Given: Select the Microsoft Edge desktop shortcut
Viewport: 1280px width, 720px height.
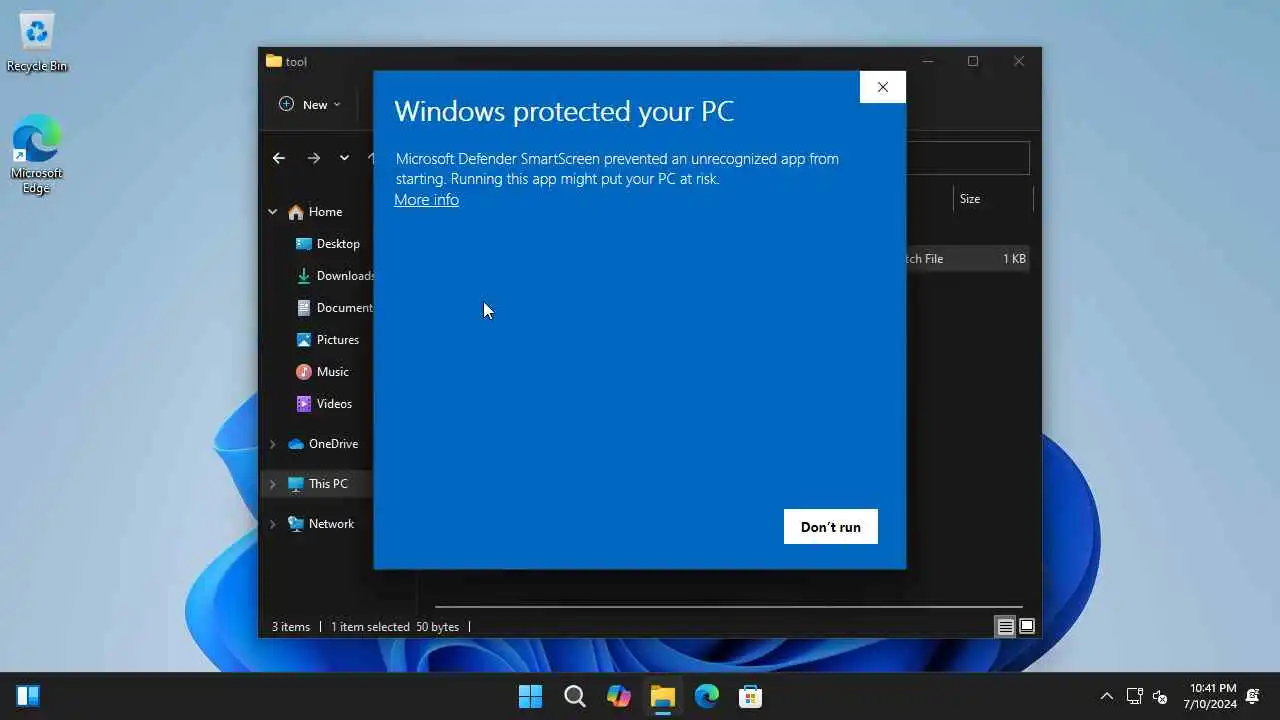Looking at the screenshot, I should (x=37, y=155).
